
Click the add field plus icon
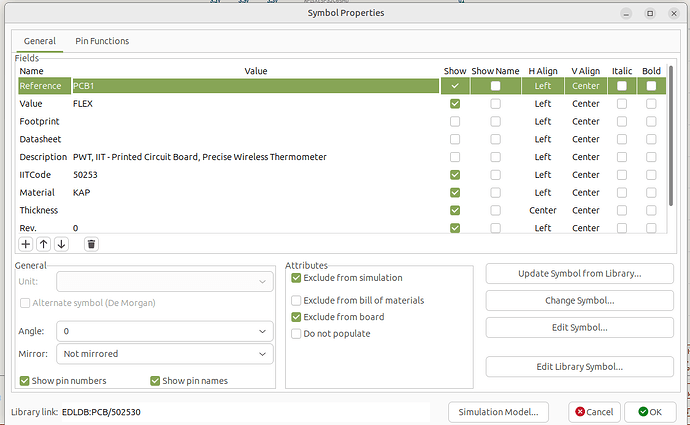(x=26, y=243)
